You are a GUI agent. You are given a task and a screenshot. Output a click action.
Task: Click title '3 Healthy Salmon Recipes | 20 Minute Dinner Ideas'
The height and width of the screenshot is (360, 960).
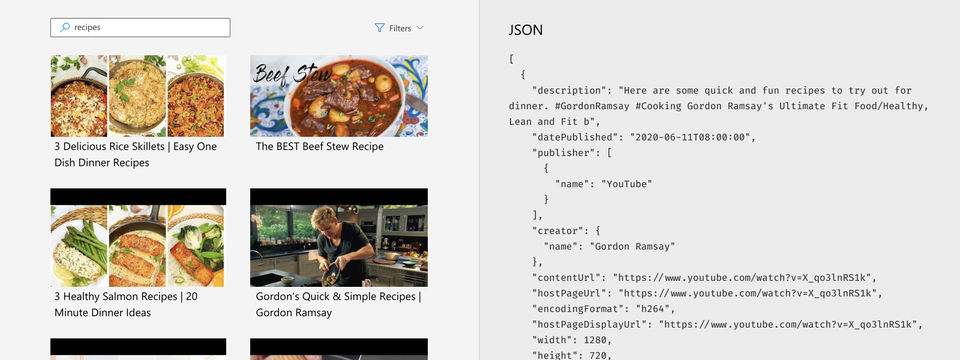pyautogui.click(x=126, y=304)
